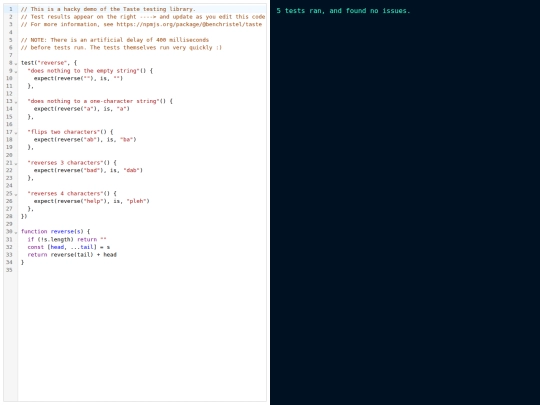Viewport: 540px width, 405px height.
Task: Click on the "reverses 3 characters" test name
Action: (65, 163)
